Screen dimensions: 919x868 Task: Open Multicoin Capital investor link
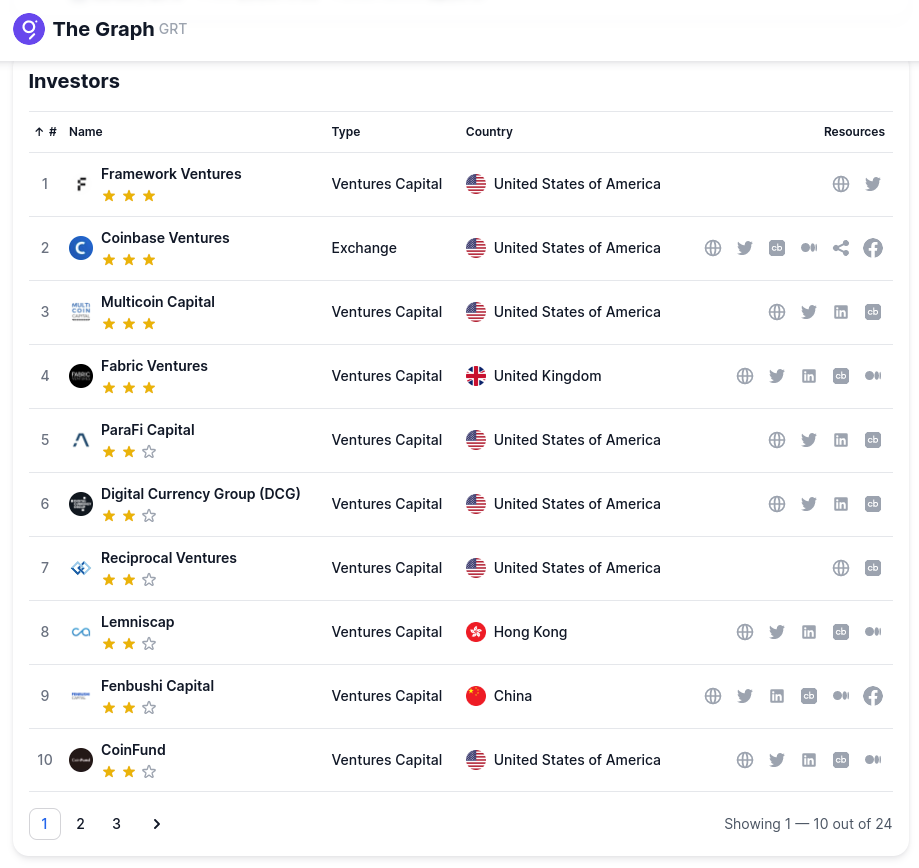coord(158,302)
